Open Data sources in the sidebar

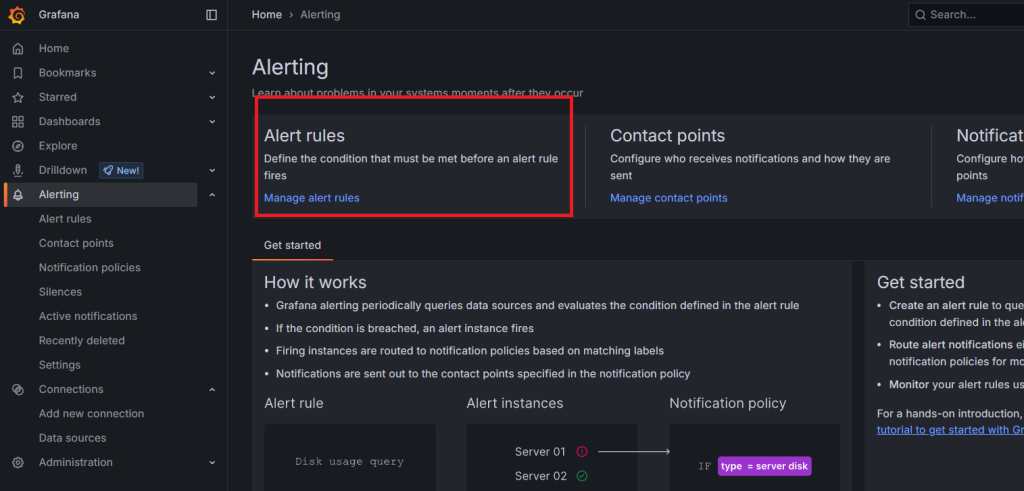[72, 438]
